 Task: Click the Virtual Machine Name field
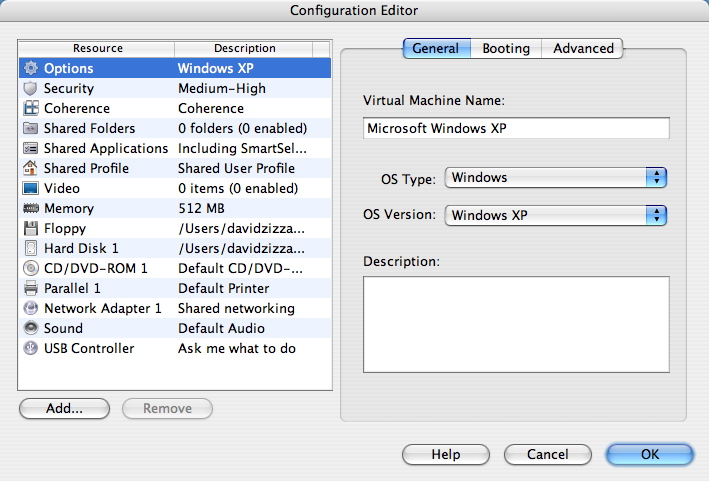(516, 128)
